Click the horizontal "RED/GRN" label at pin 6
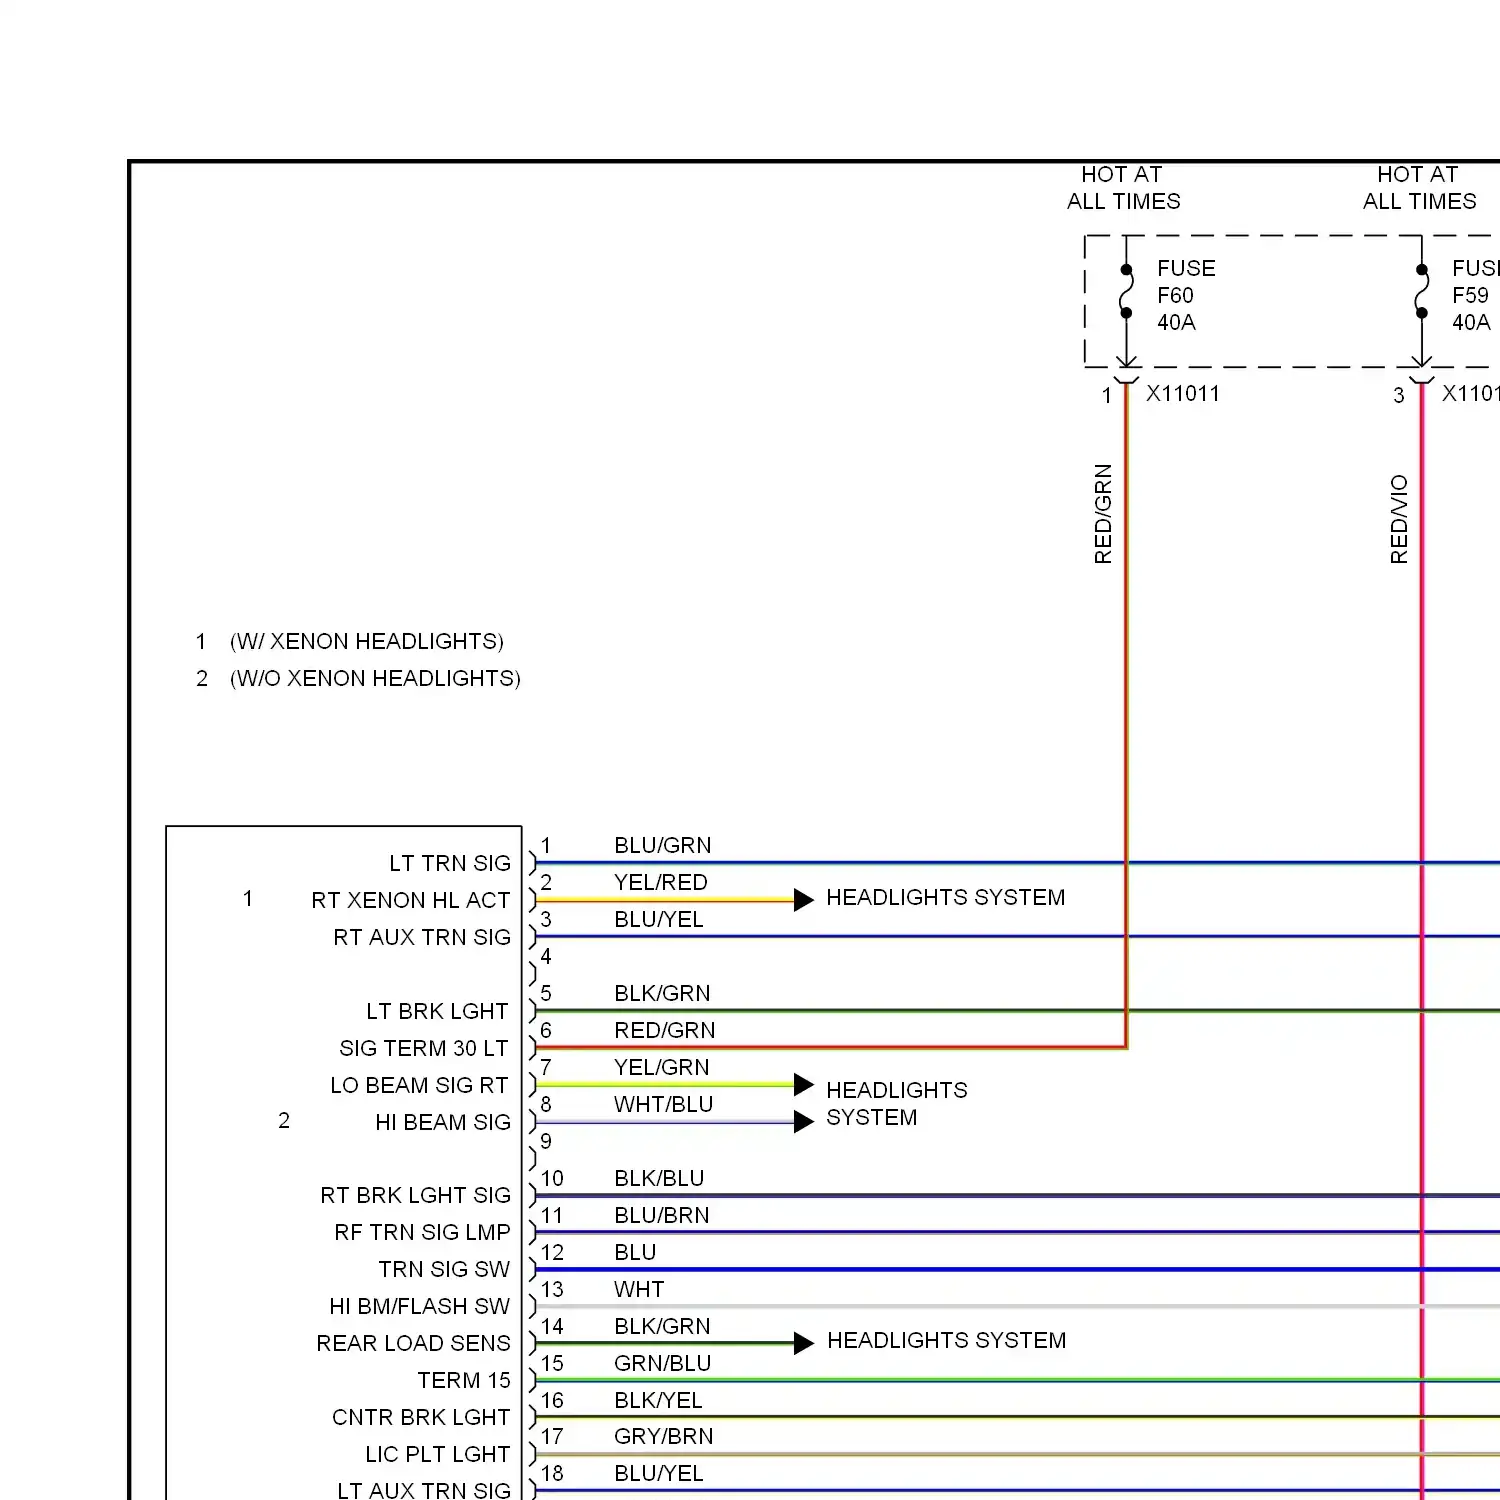Screen dimensions: 1500x1500 point(665,1030)
